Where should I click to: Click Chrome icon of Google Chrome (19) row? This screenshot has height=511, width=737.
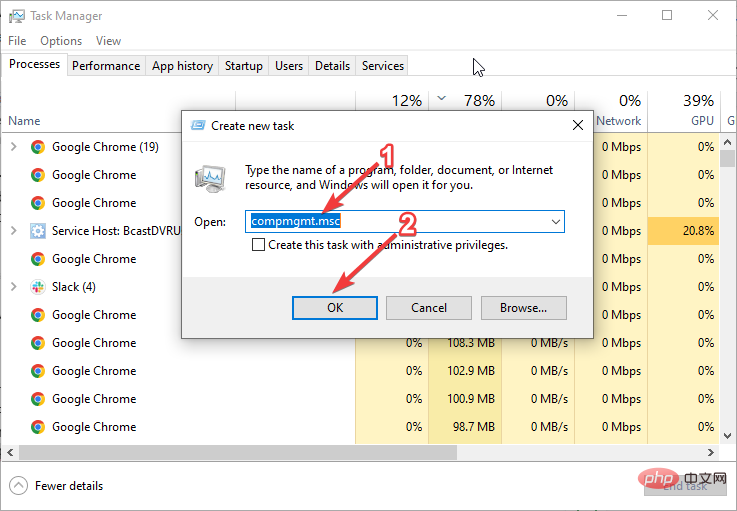[x=38, y=147]
